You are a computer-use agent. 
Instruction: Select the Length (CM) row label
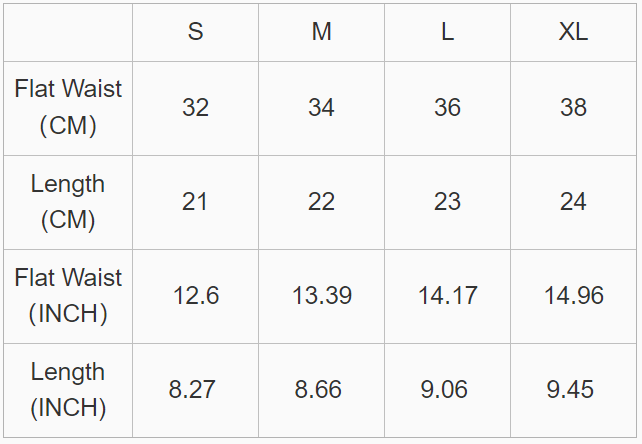coord(68,202)
